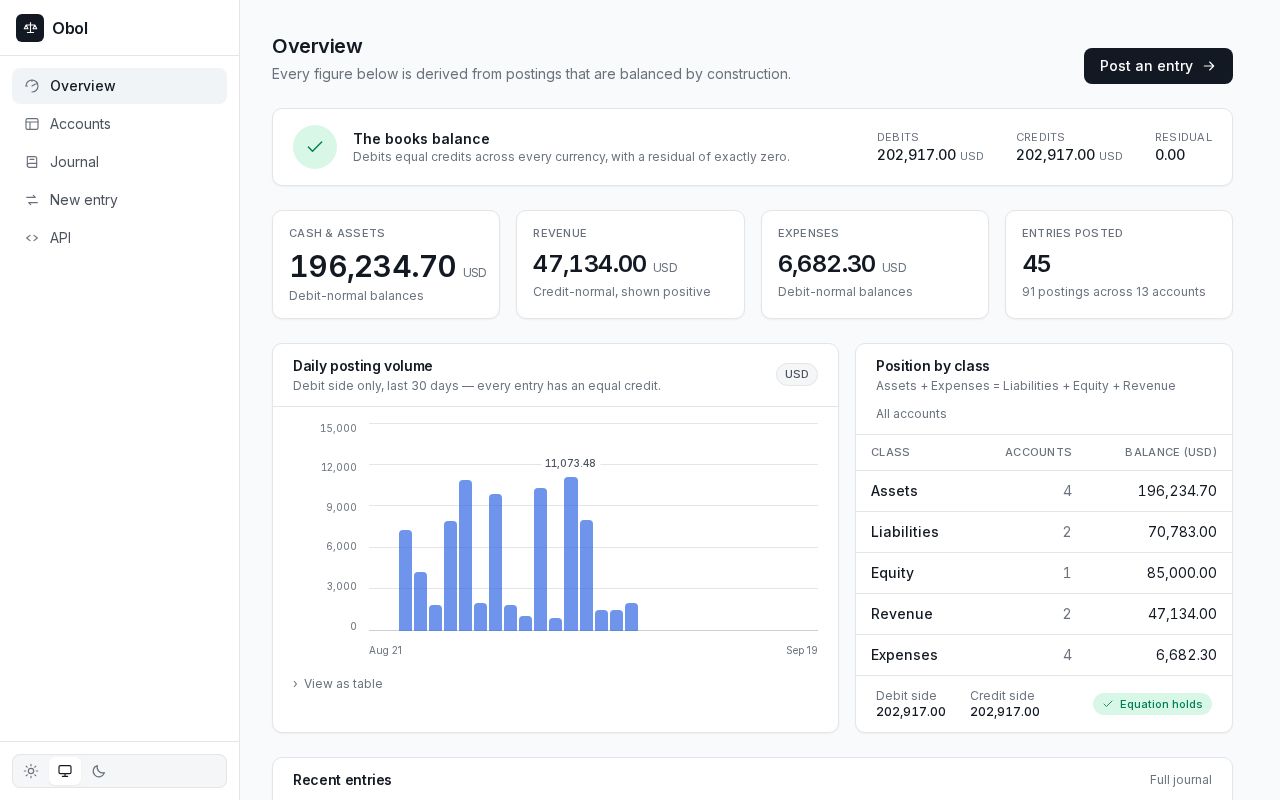Click Liabilities balance 70,783.00
This screenshot has height=800, width=1280.
point(1182,532)
